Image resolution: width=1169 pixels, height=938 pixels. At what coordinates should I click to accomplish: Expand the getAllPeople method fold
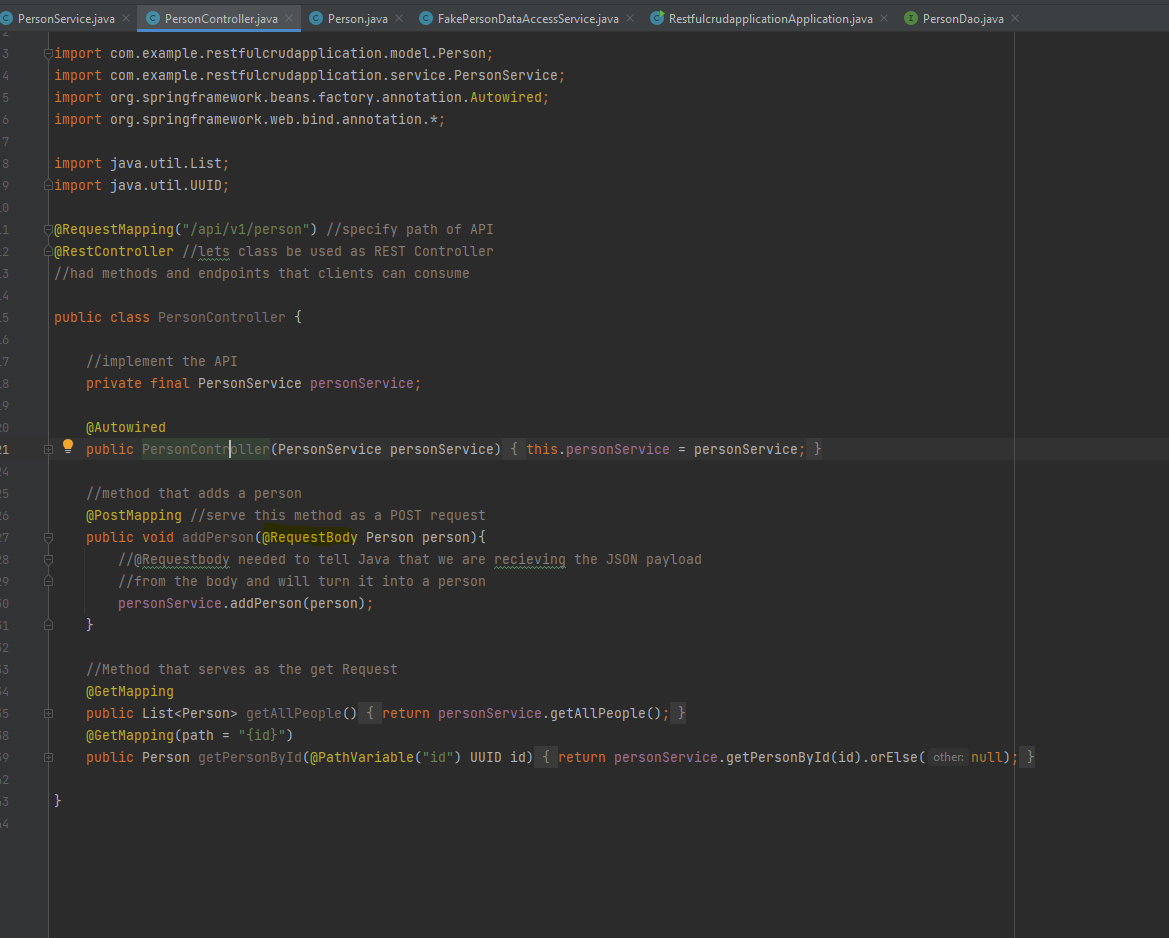click(48, 714)
